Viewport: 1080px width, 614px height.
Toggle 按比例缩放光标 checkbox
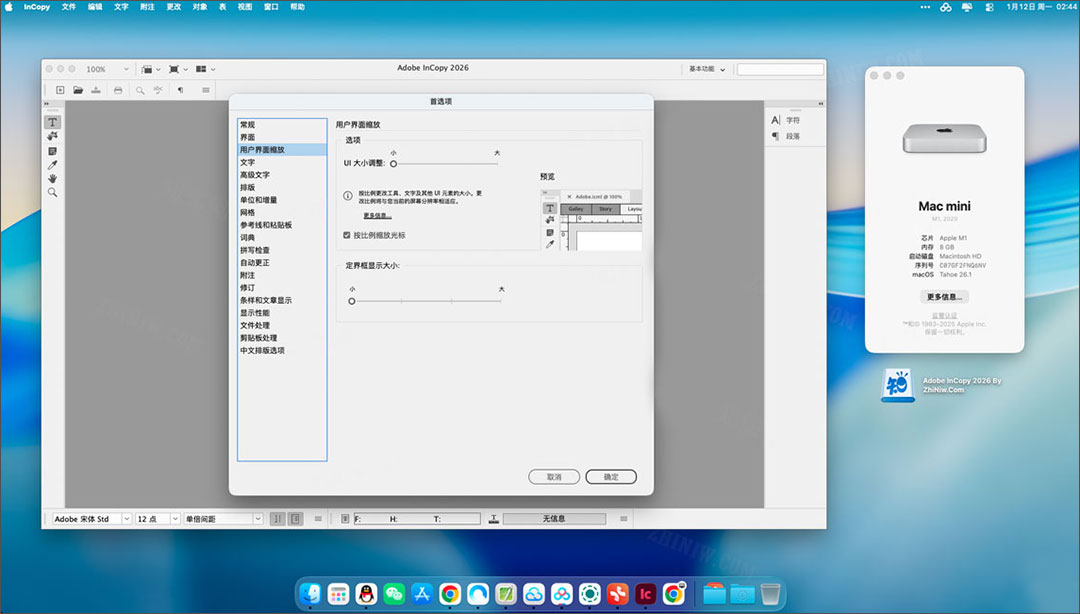pyautogui.click(x=346, y=235)
